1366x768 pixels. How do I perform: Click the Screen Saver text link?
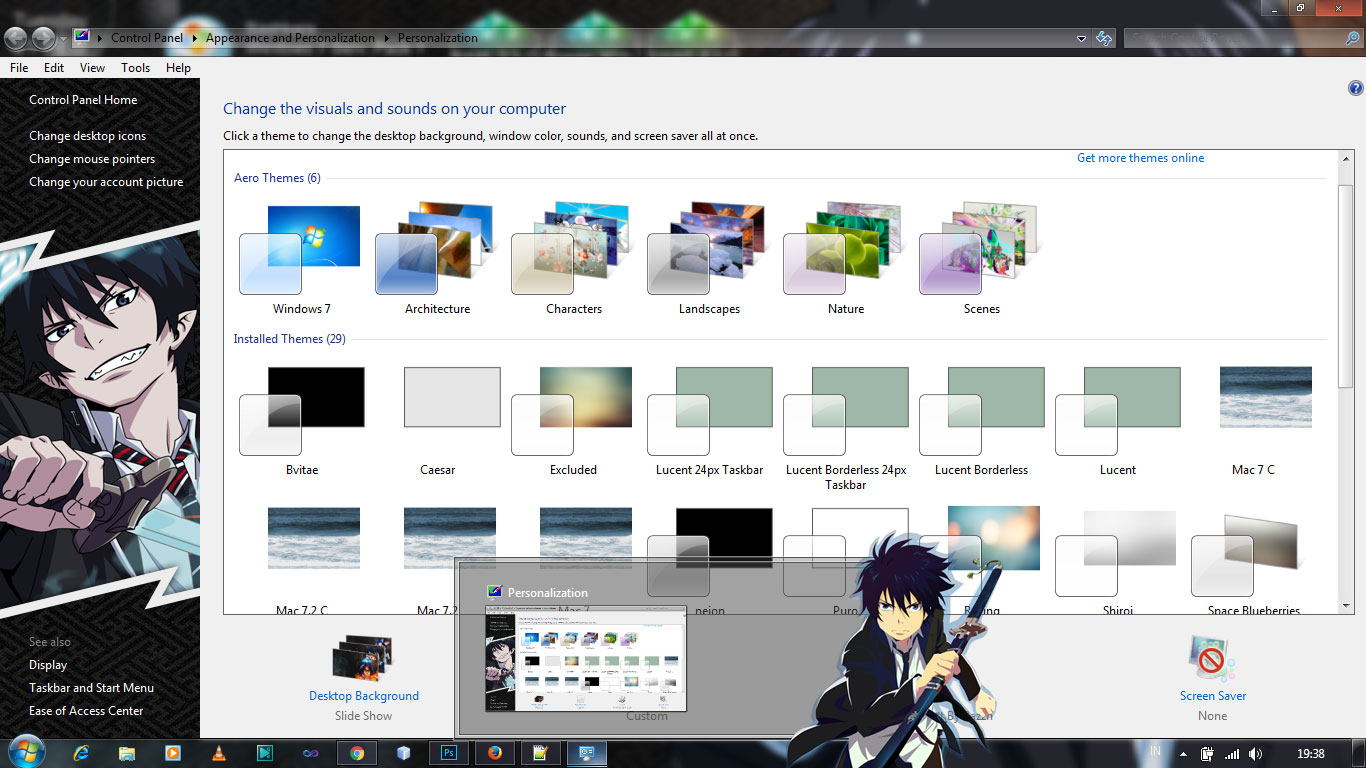pyautogui.click(x=1213, y=696)
